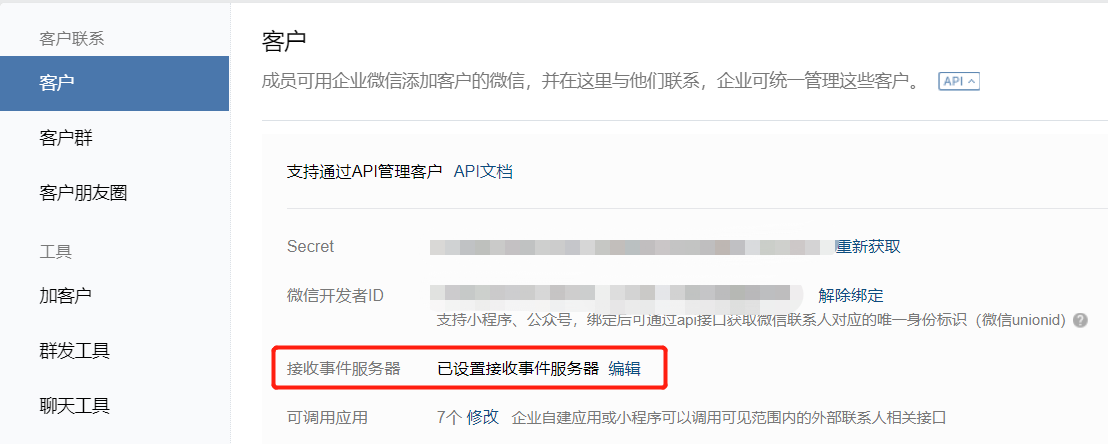Click 编辑 for 接收事件服务器

625,368
